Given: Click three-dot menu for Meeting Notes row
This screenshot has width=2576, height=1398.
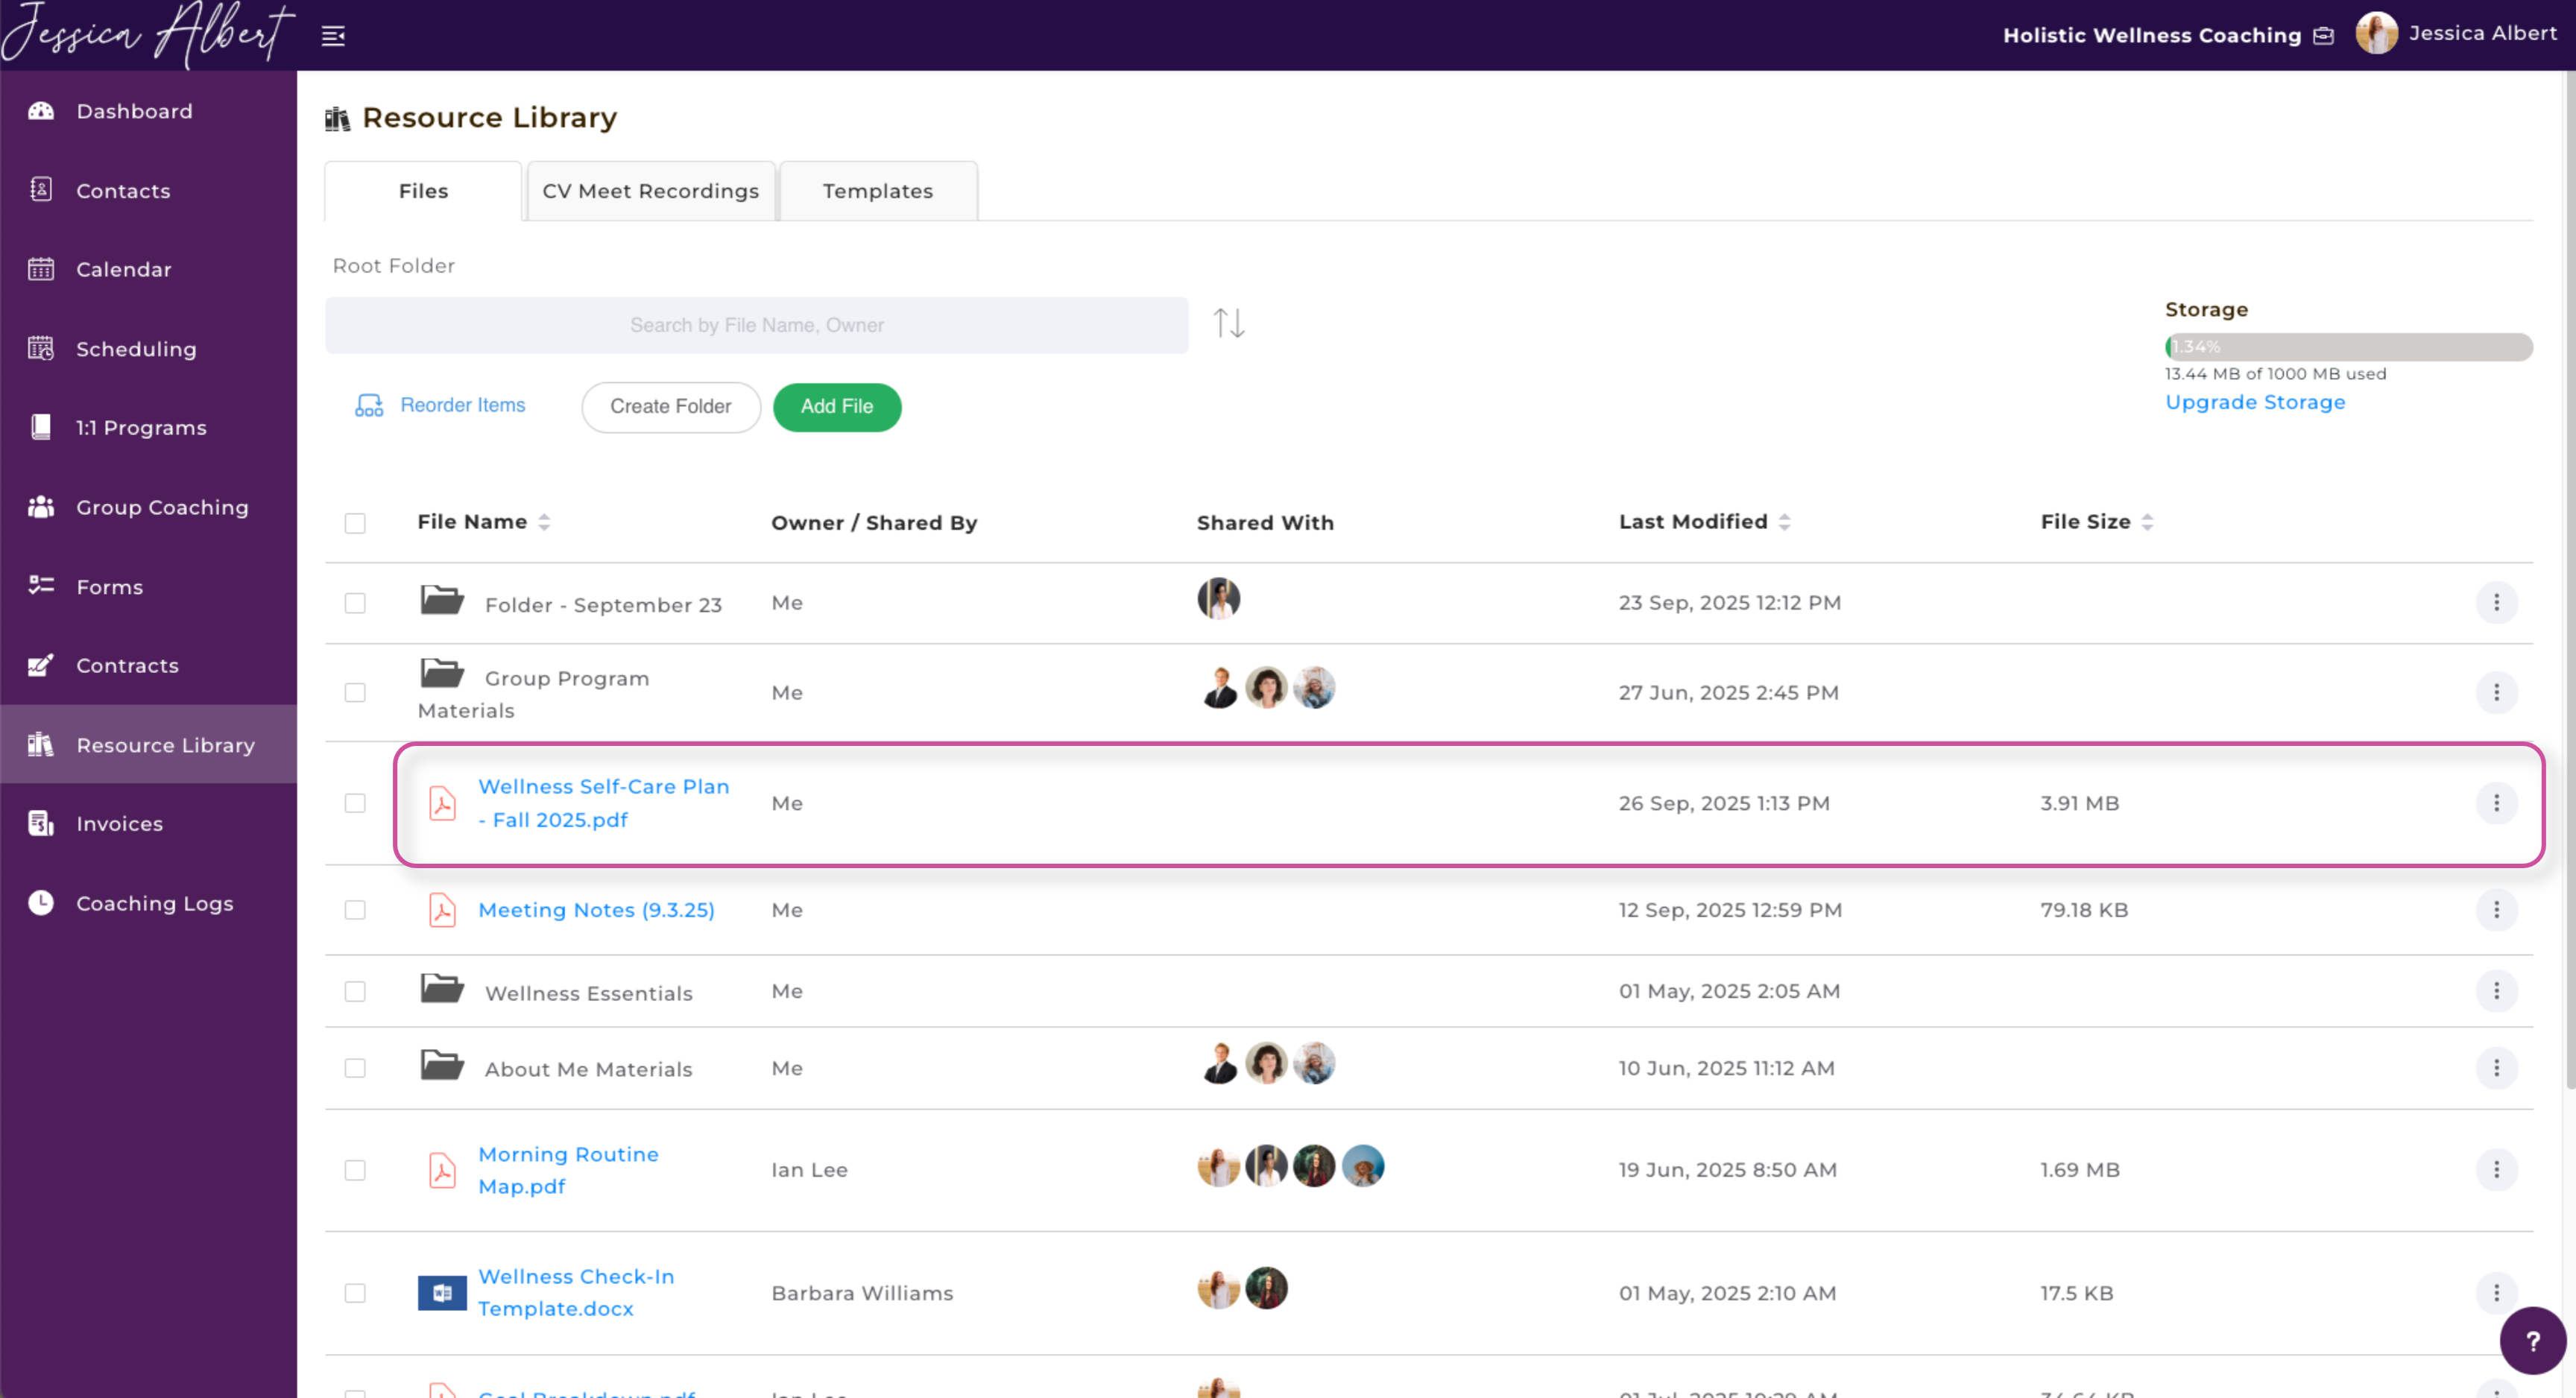Looking at the screenshot, I should [2496, 909].
